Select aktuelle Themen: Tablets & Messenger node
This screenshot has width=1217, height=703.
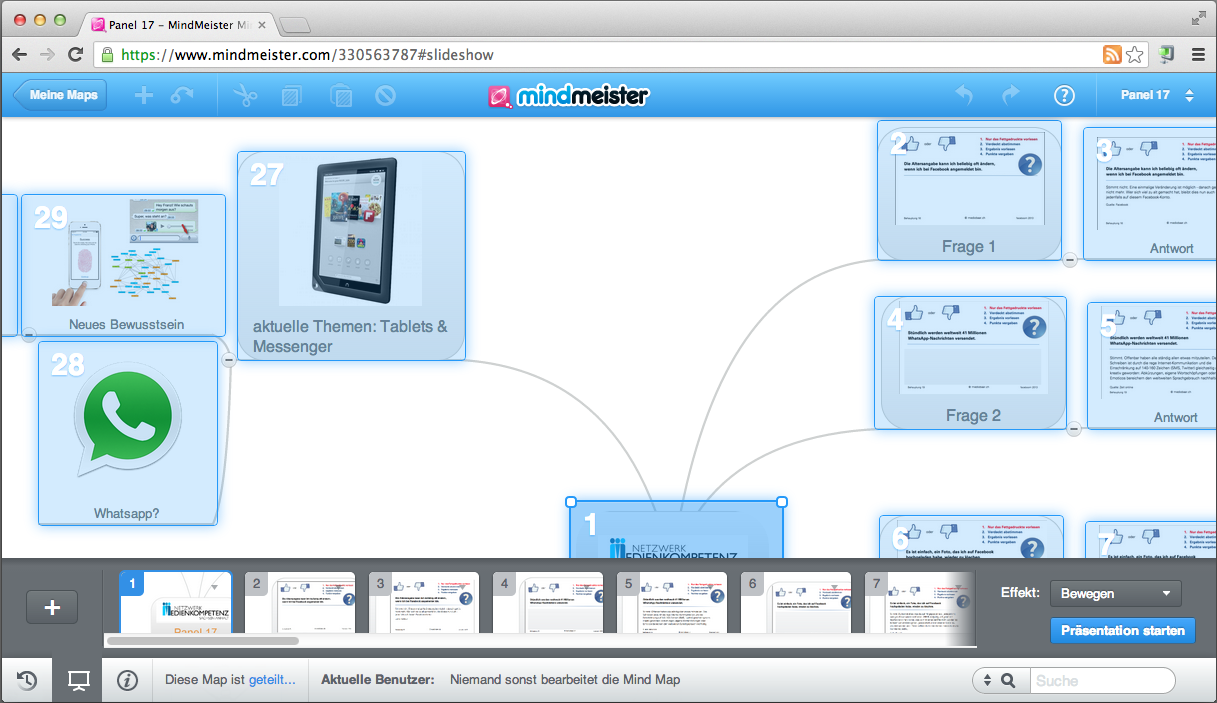[351, 256]
